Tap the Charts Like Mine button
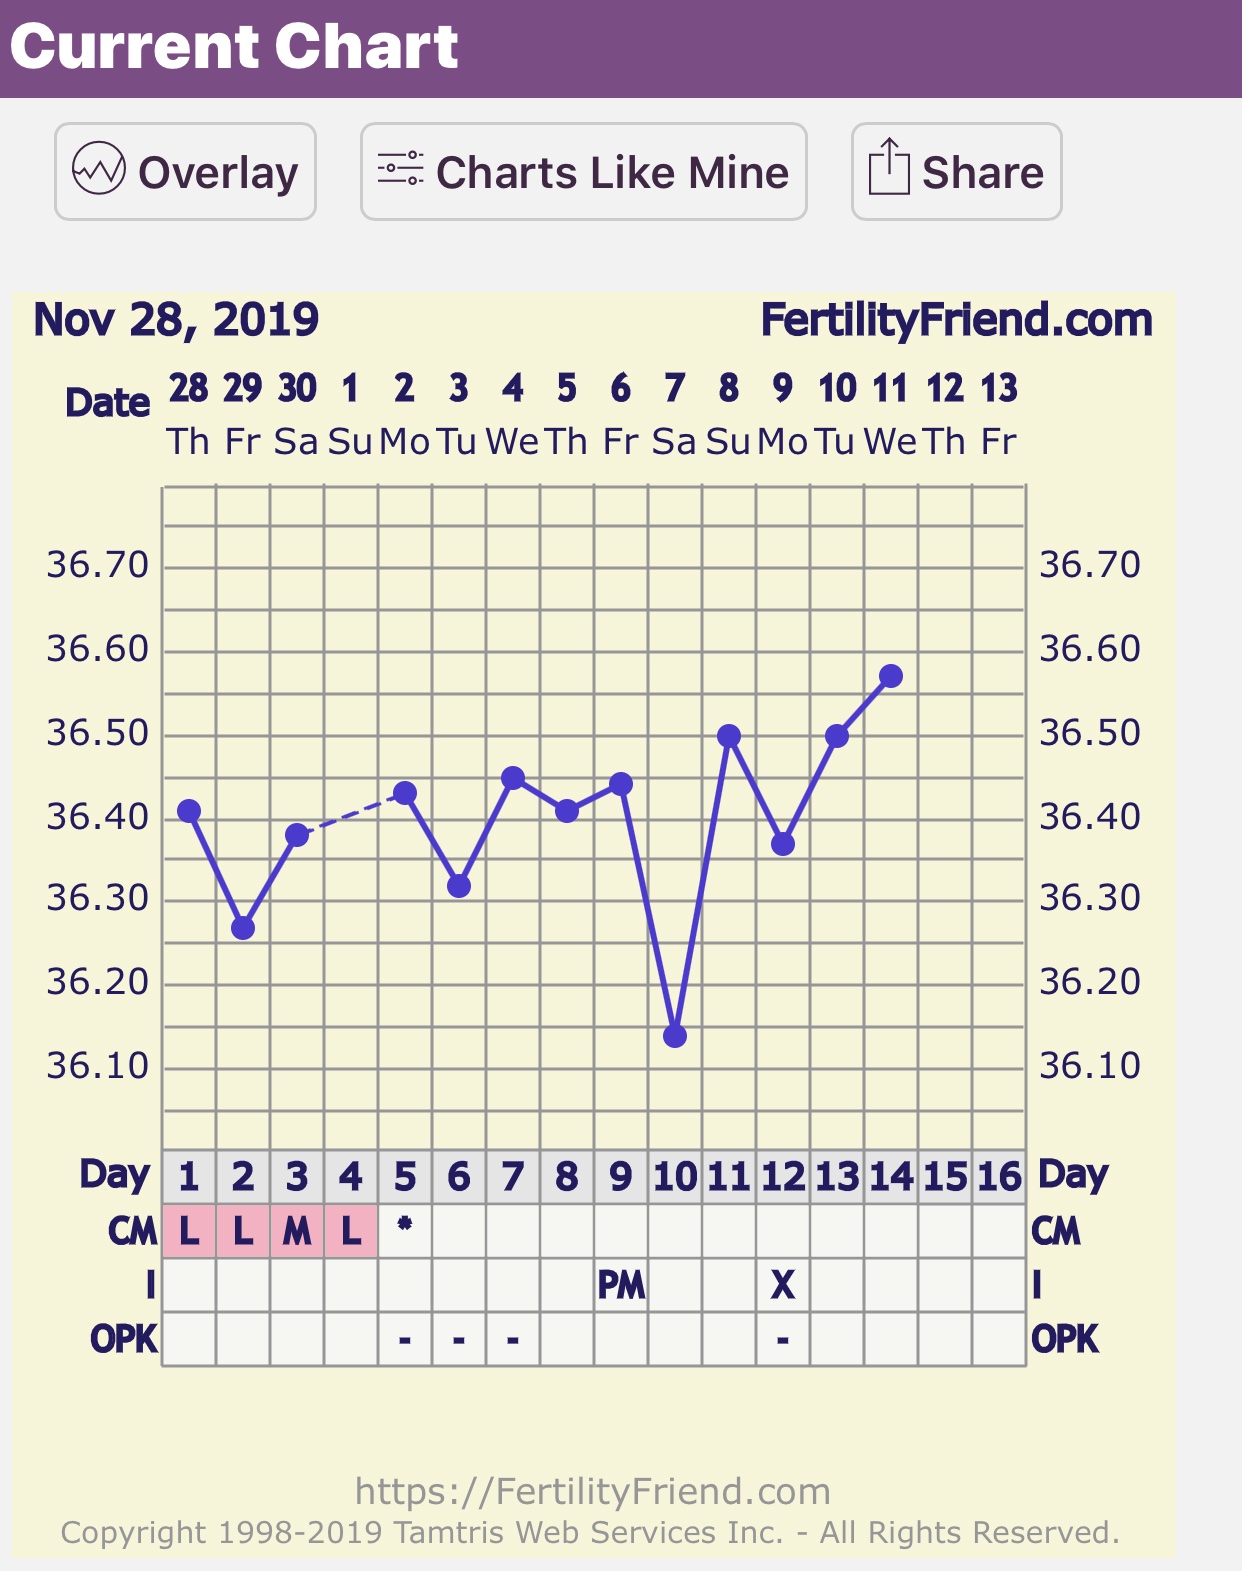1242x1571 pixels. [x=583, y=172]
